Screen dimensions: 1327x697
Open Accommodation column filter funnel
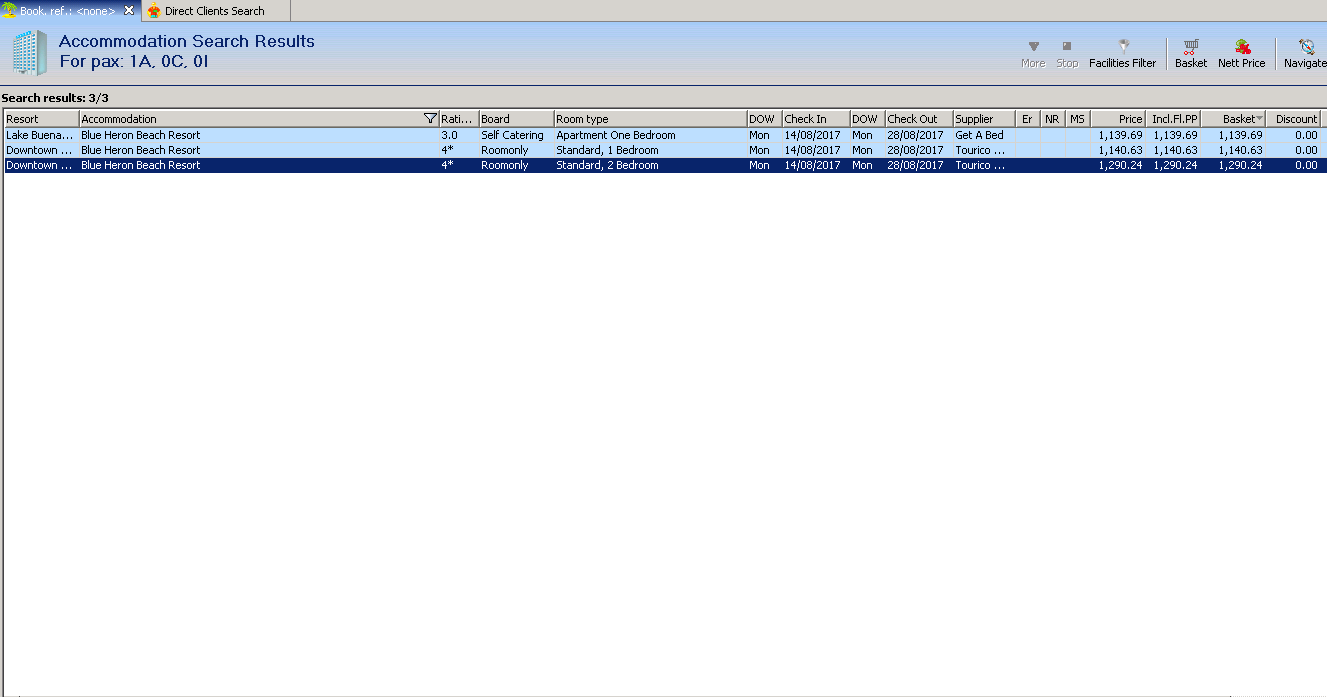click(430, 119)
